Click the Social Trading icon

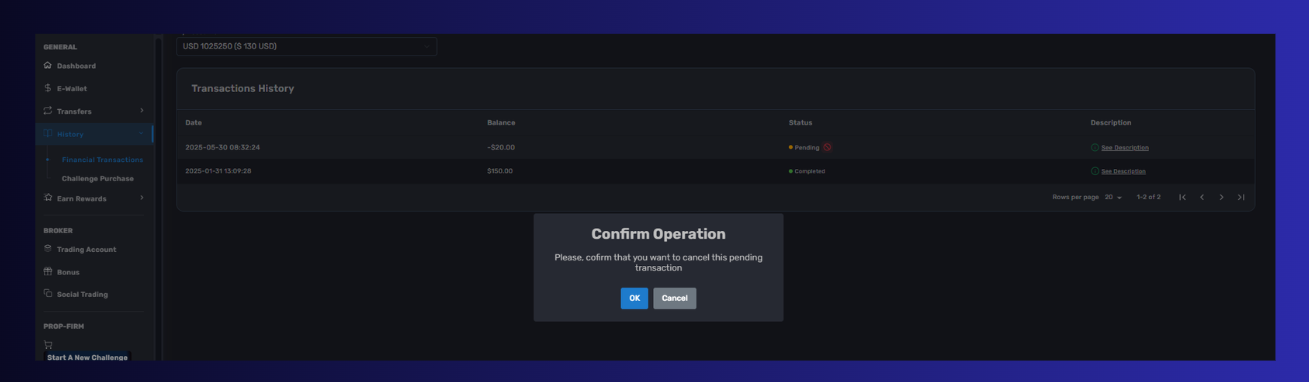coord(47,294)
